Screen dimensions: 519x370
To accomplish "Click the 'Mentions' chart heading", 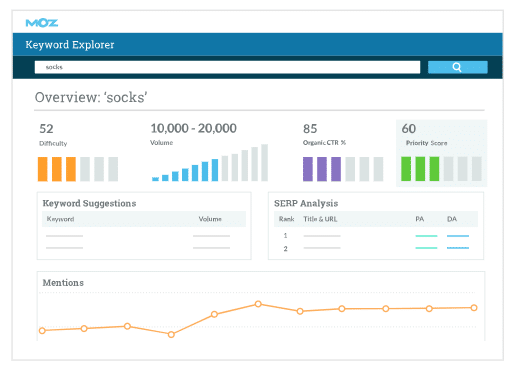I will (x=63, y=283).
